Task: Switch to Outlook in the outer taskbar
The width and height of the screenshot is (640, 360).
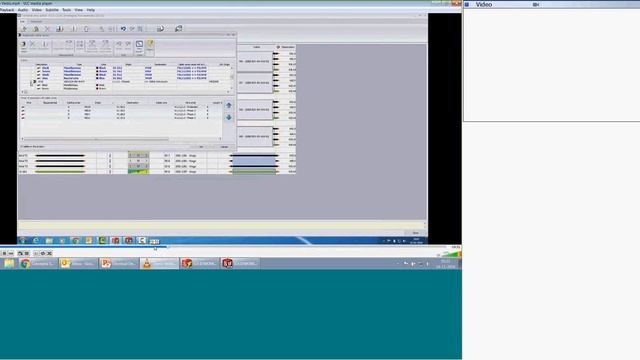Action: coord(78,264)
